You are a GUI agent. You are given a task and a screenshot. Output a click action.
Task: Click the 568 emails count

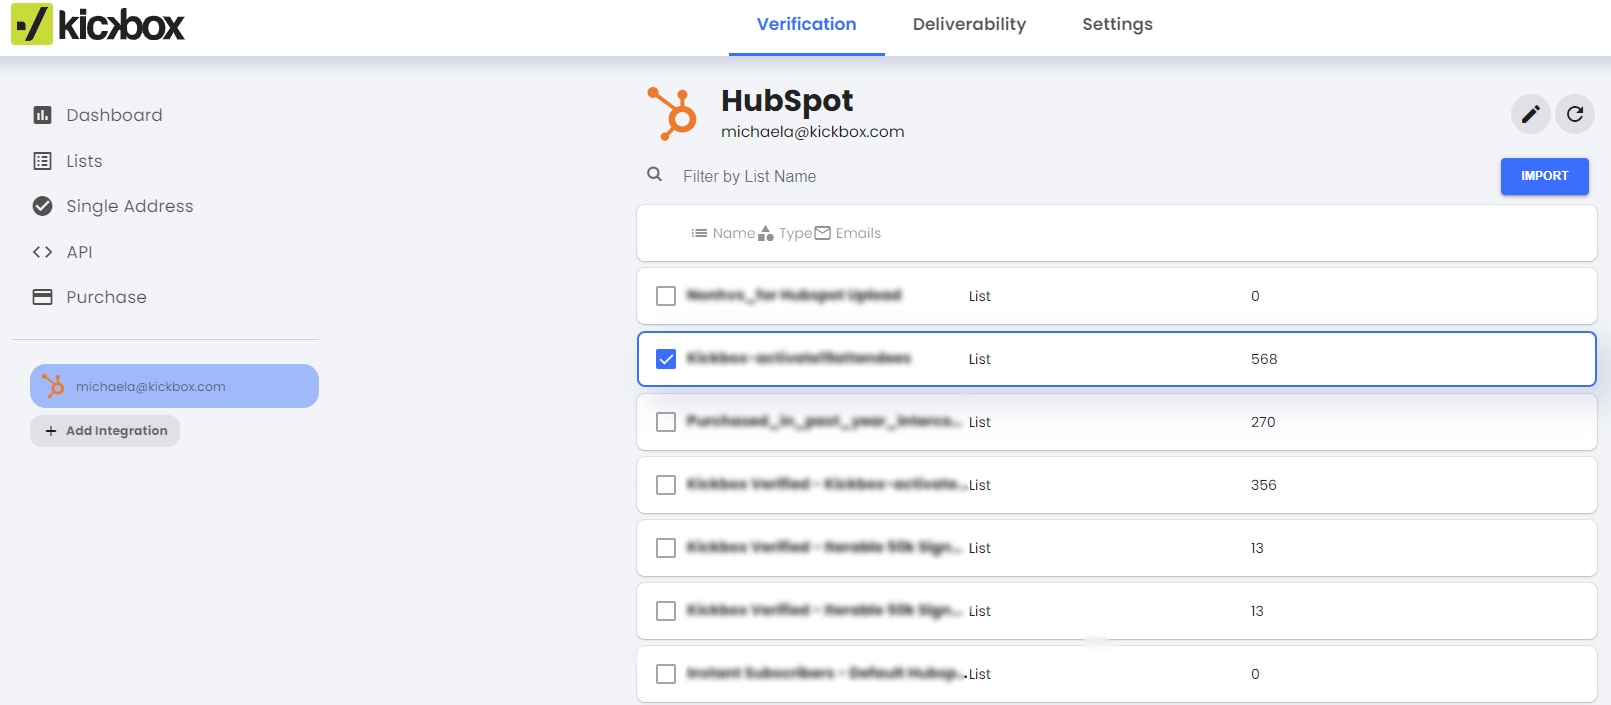point(1264,359)
